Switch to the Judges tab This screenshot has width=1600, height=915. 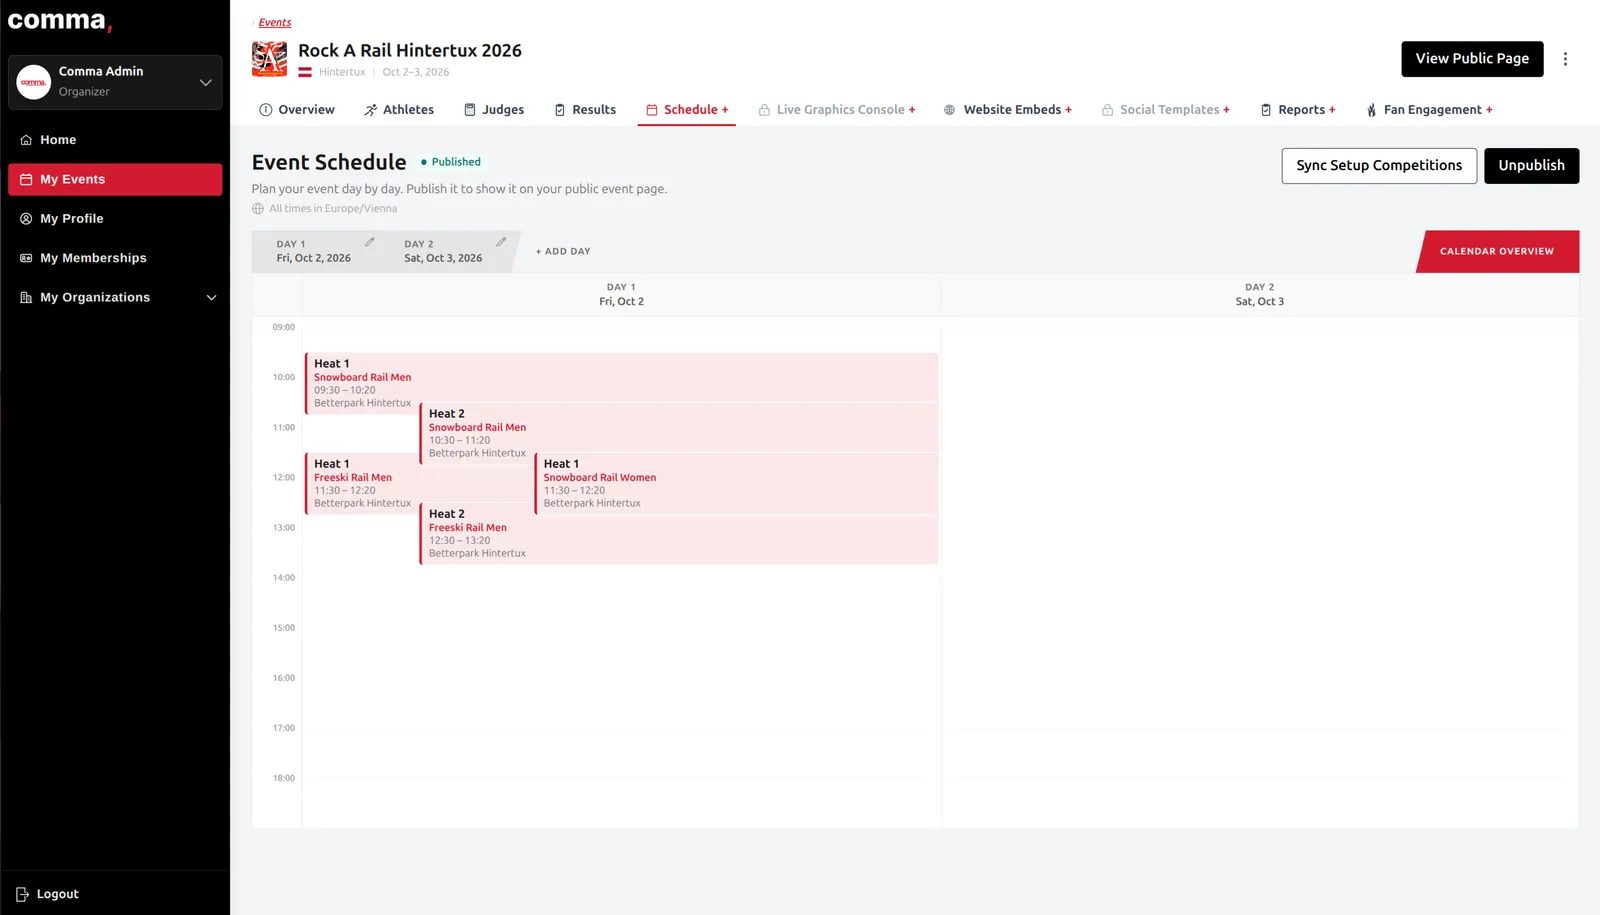(x=494, y=110)
